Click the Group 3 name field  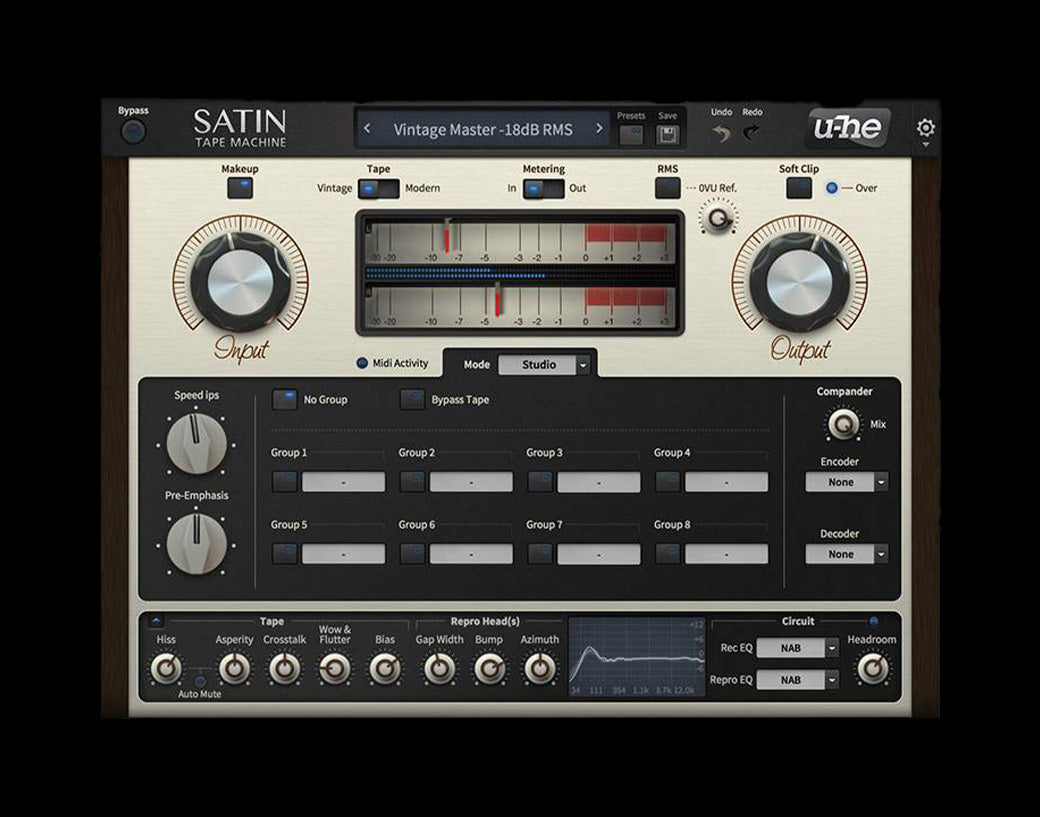[598, 482]
